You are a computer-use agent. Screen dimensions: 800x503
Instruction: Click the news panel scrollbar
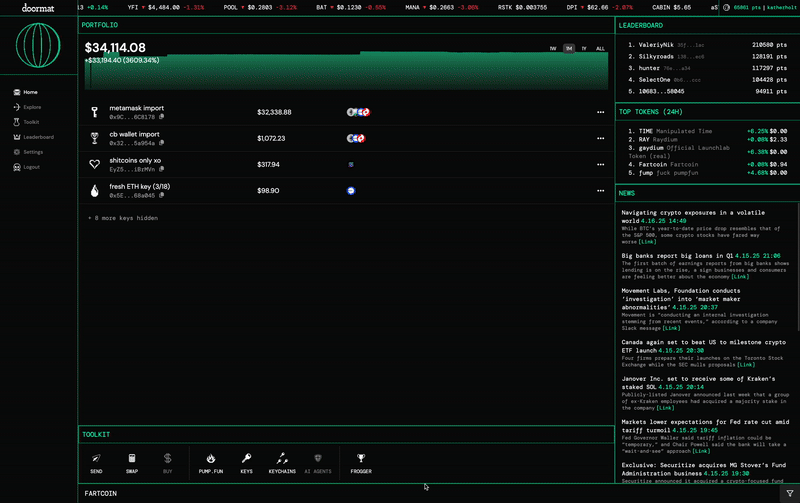coord(798,265)
